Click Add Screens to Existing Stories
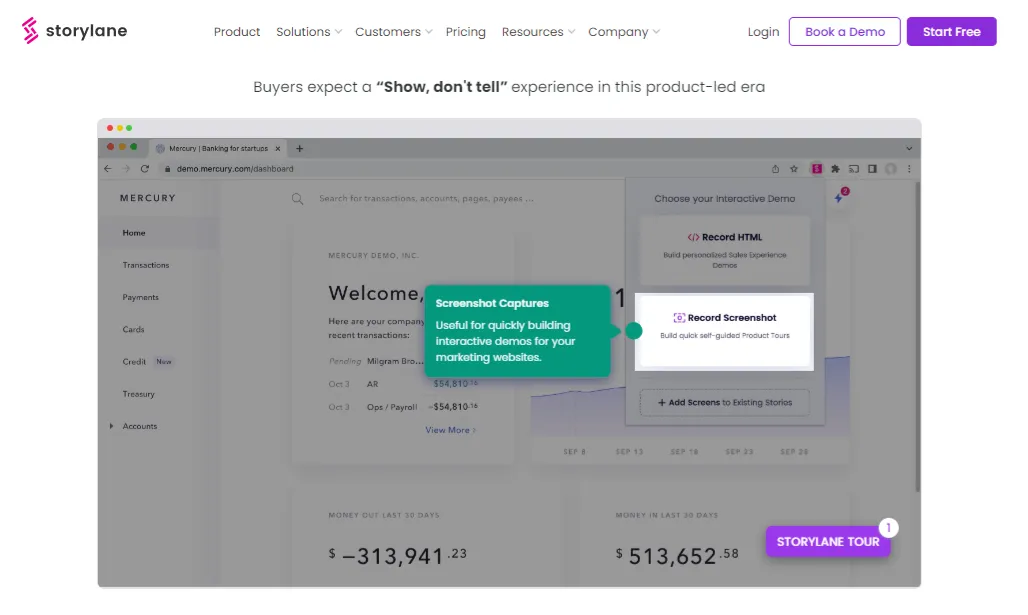This screenshot has height=615, width=1028. (x=724, y=403)
